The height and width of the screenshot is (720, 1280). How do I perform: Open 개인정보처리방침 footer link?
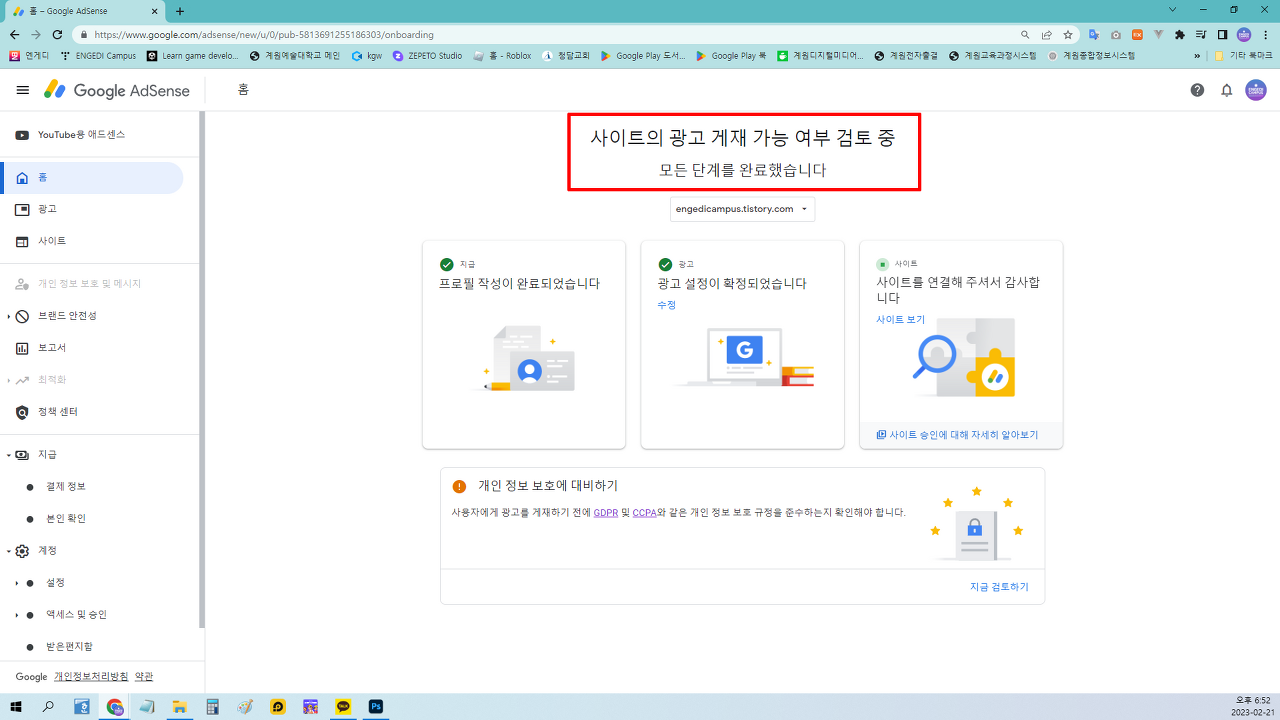91,677
